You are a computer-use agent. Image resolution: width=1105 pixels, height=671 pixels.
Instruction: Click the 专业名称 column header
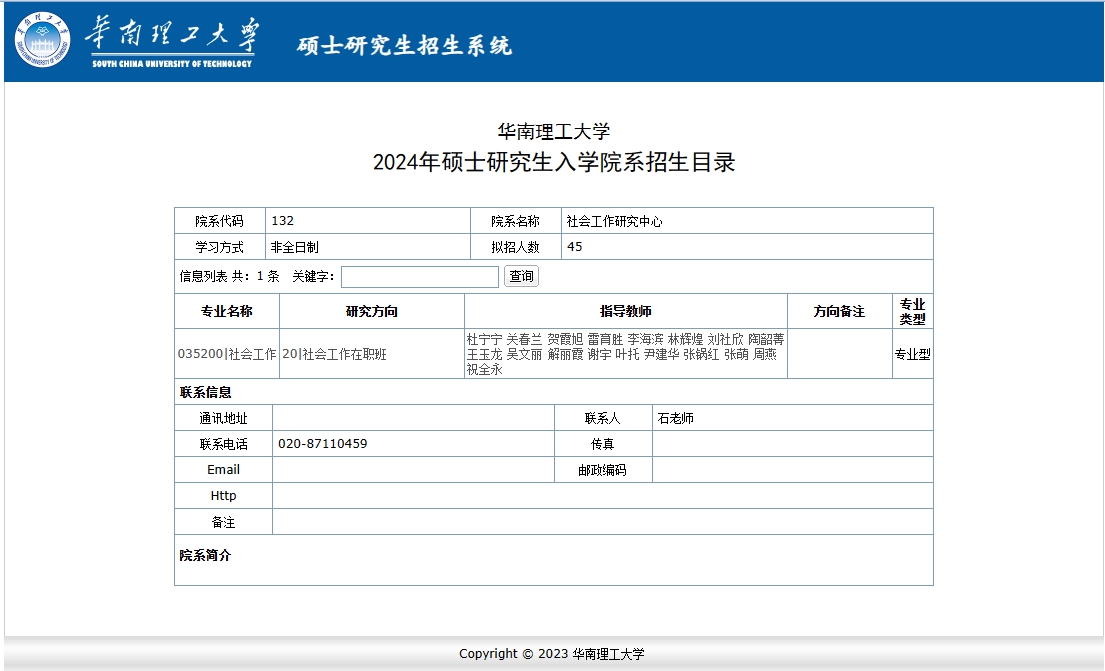click(x=227, y=311)
